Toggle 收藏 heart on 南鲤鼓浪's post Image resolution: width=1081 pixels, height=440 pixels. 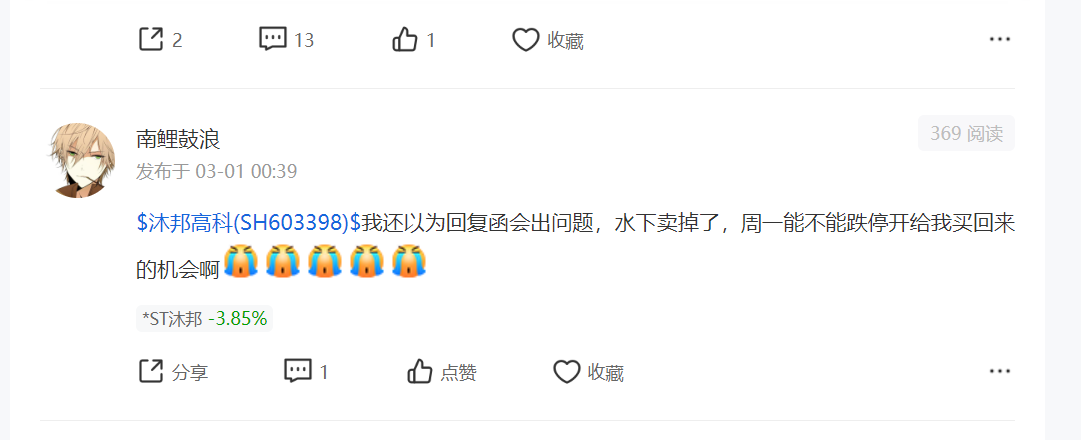click(567, 372)
